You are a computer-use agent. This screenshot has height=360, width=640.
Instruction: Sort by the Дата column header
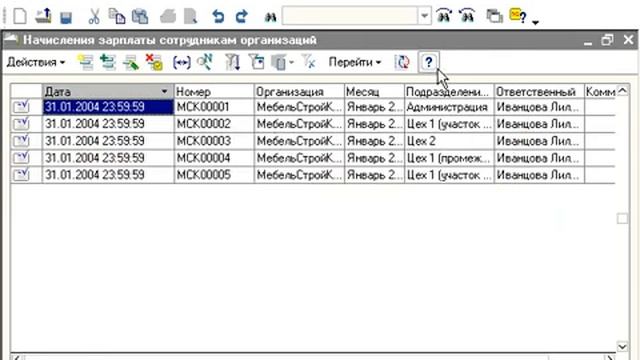(x=108, y=91)
